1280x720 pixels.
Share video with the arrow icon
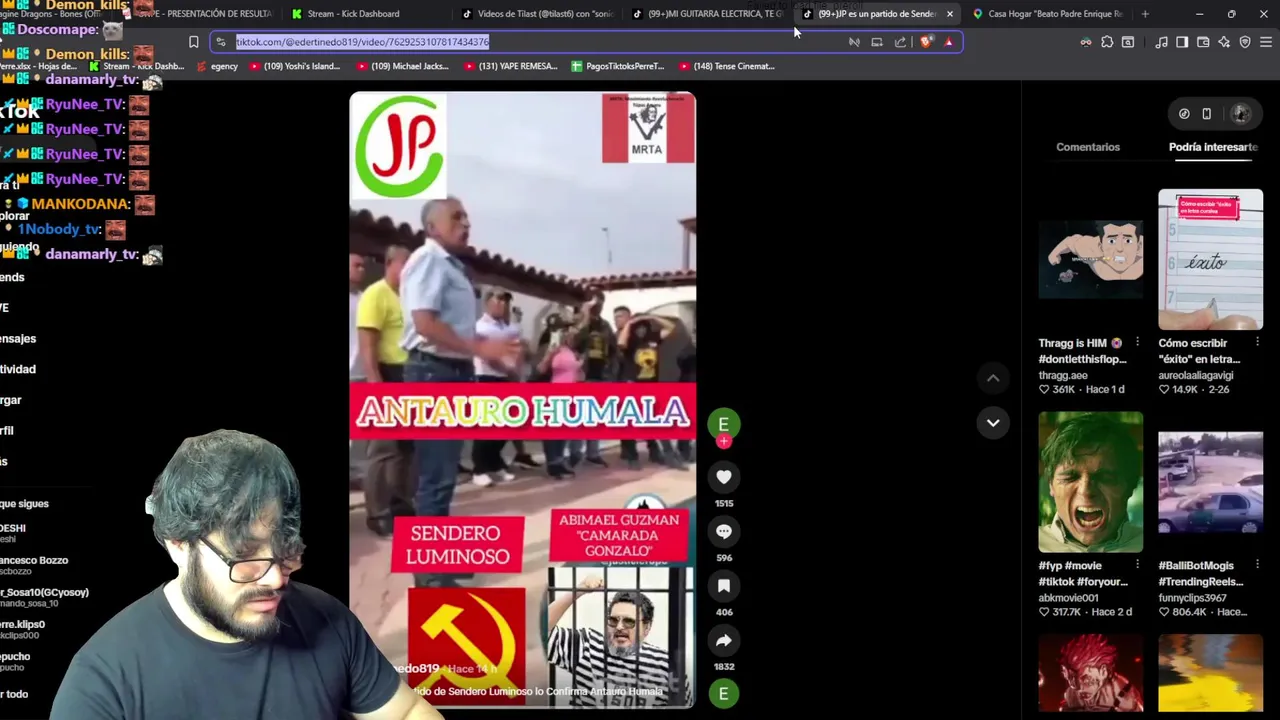click(724, 641)
